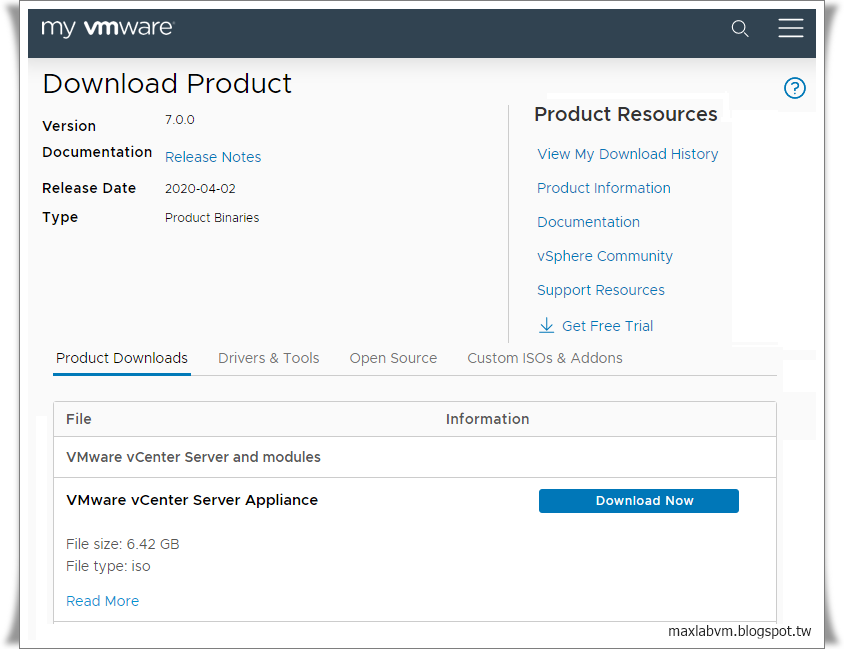
Task: Visit the vSphere Community
Action: click(x=604, y=255)
